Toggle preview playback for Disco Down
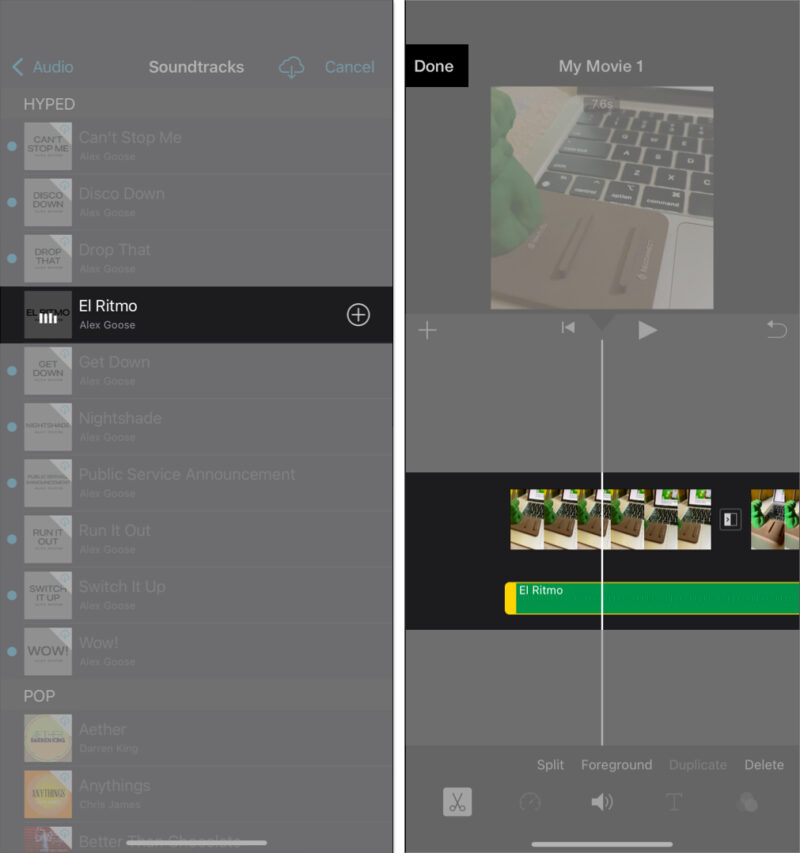Screen dimensions: 800x853 (x=10, y=202)
